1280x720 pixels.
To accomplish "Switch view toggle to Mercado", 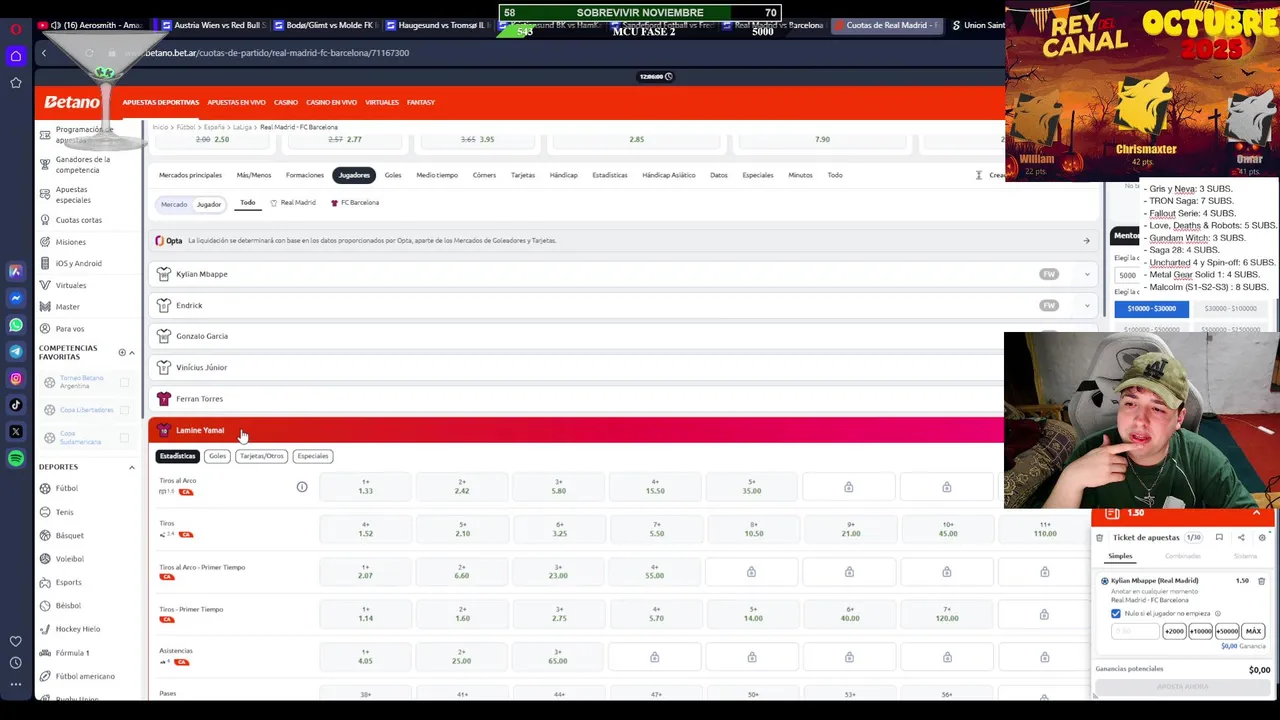I will (x=174, y=204).
